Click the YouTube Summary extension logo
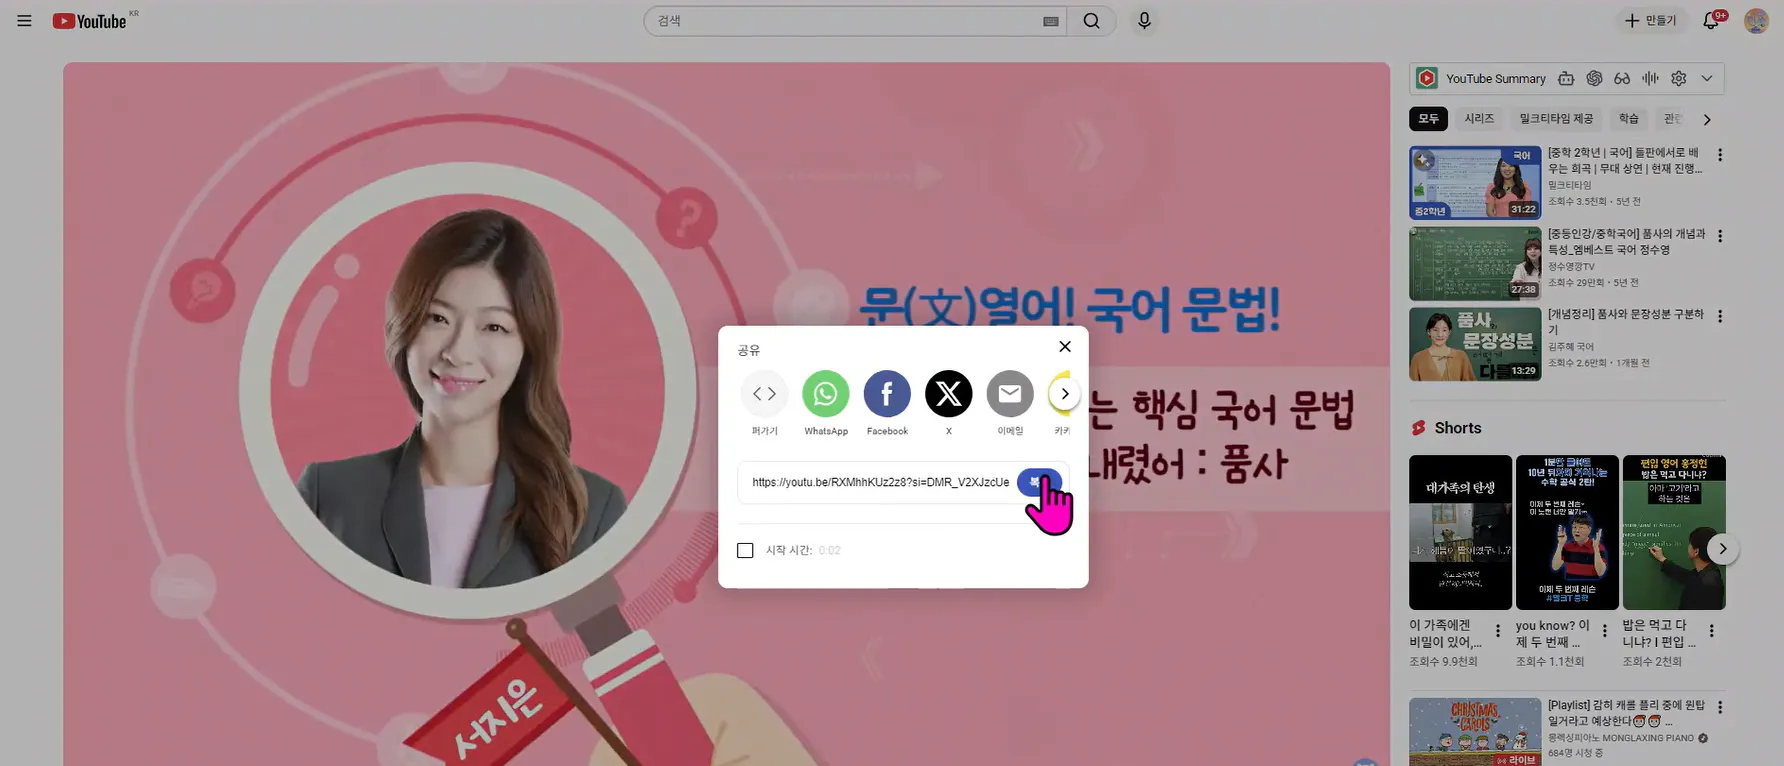The height and width of the screenshot is (766, 1784). (x=1427, y=78)
